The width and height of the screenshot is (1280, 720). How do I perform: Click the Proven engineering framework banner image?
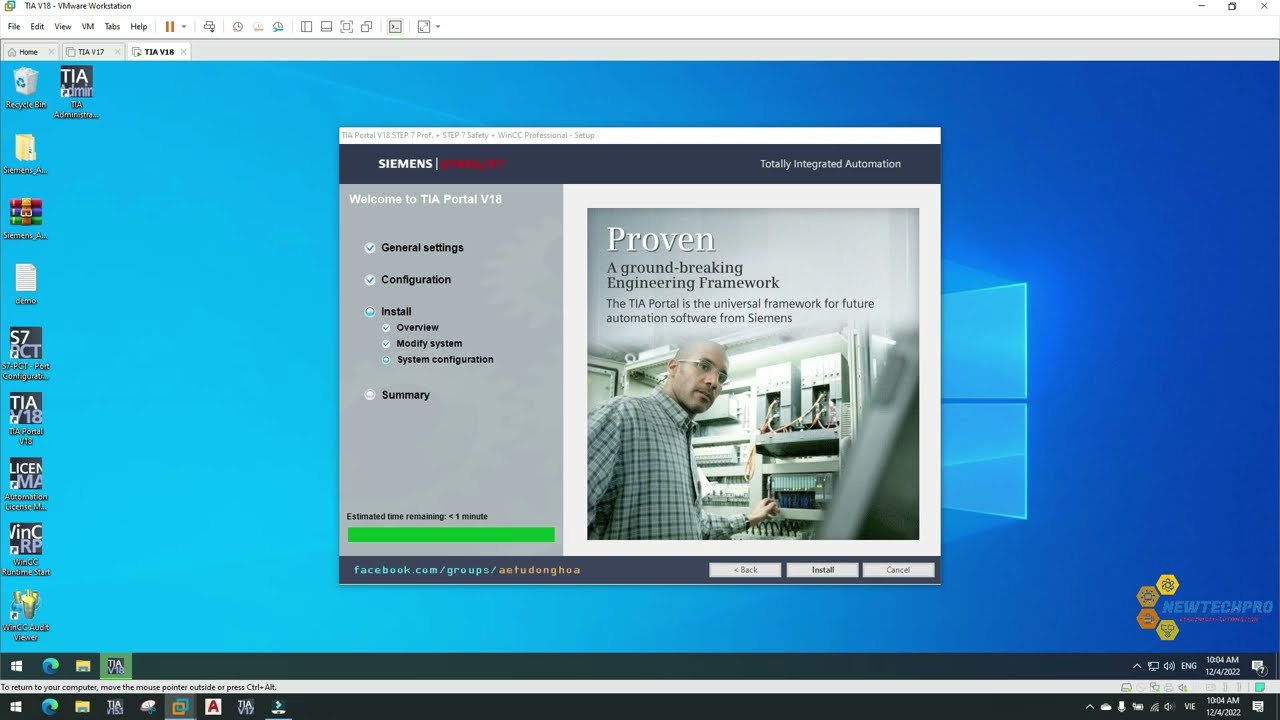[753, 374]
